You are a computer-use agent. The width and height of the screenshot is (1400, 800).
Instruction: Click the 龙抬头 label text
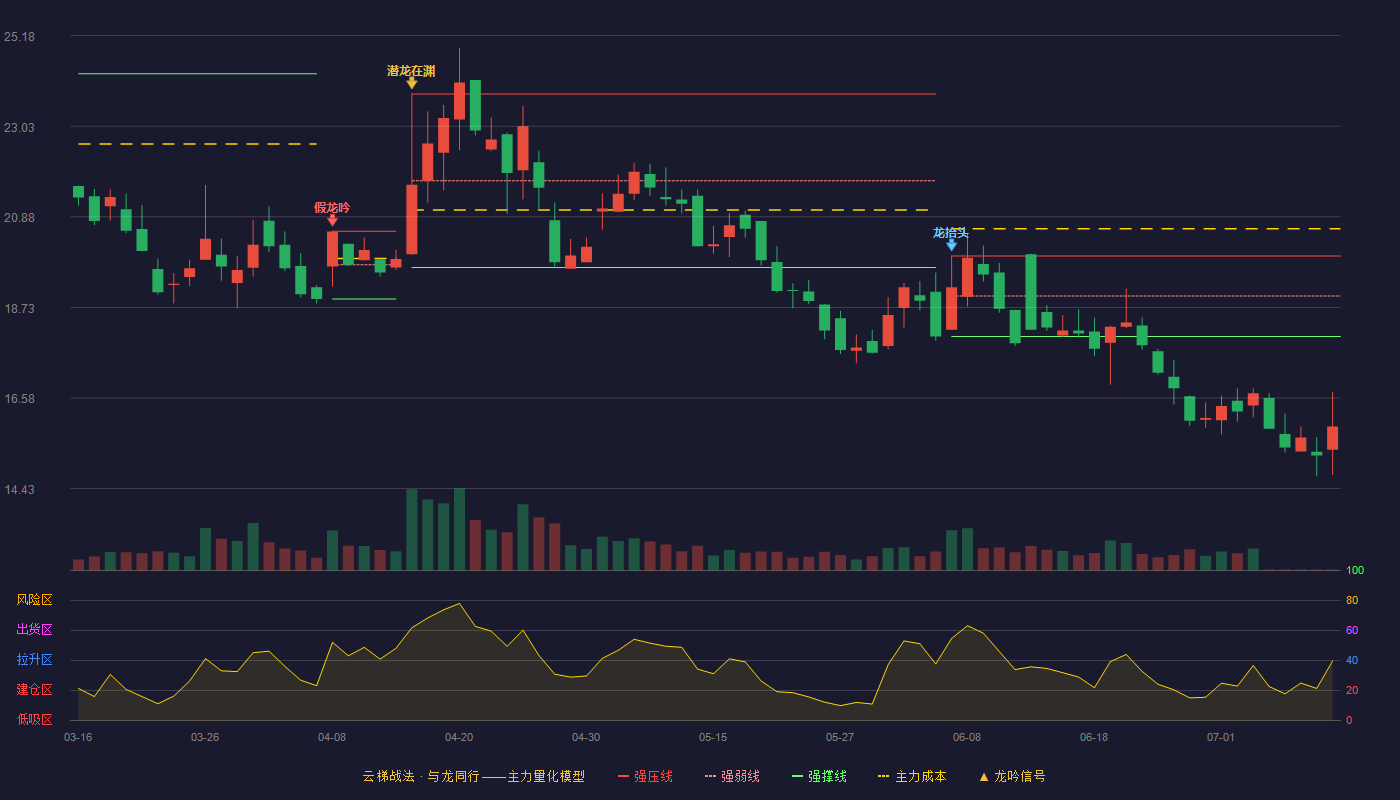pyautogui.click(x=951, y=233)
